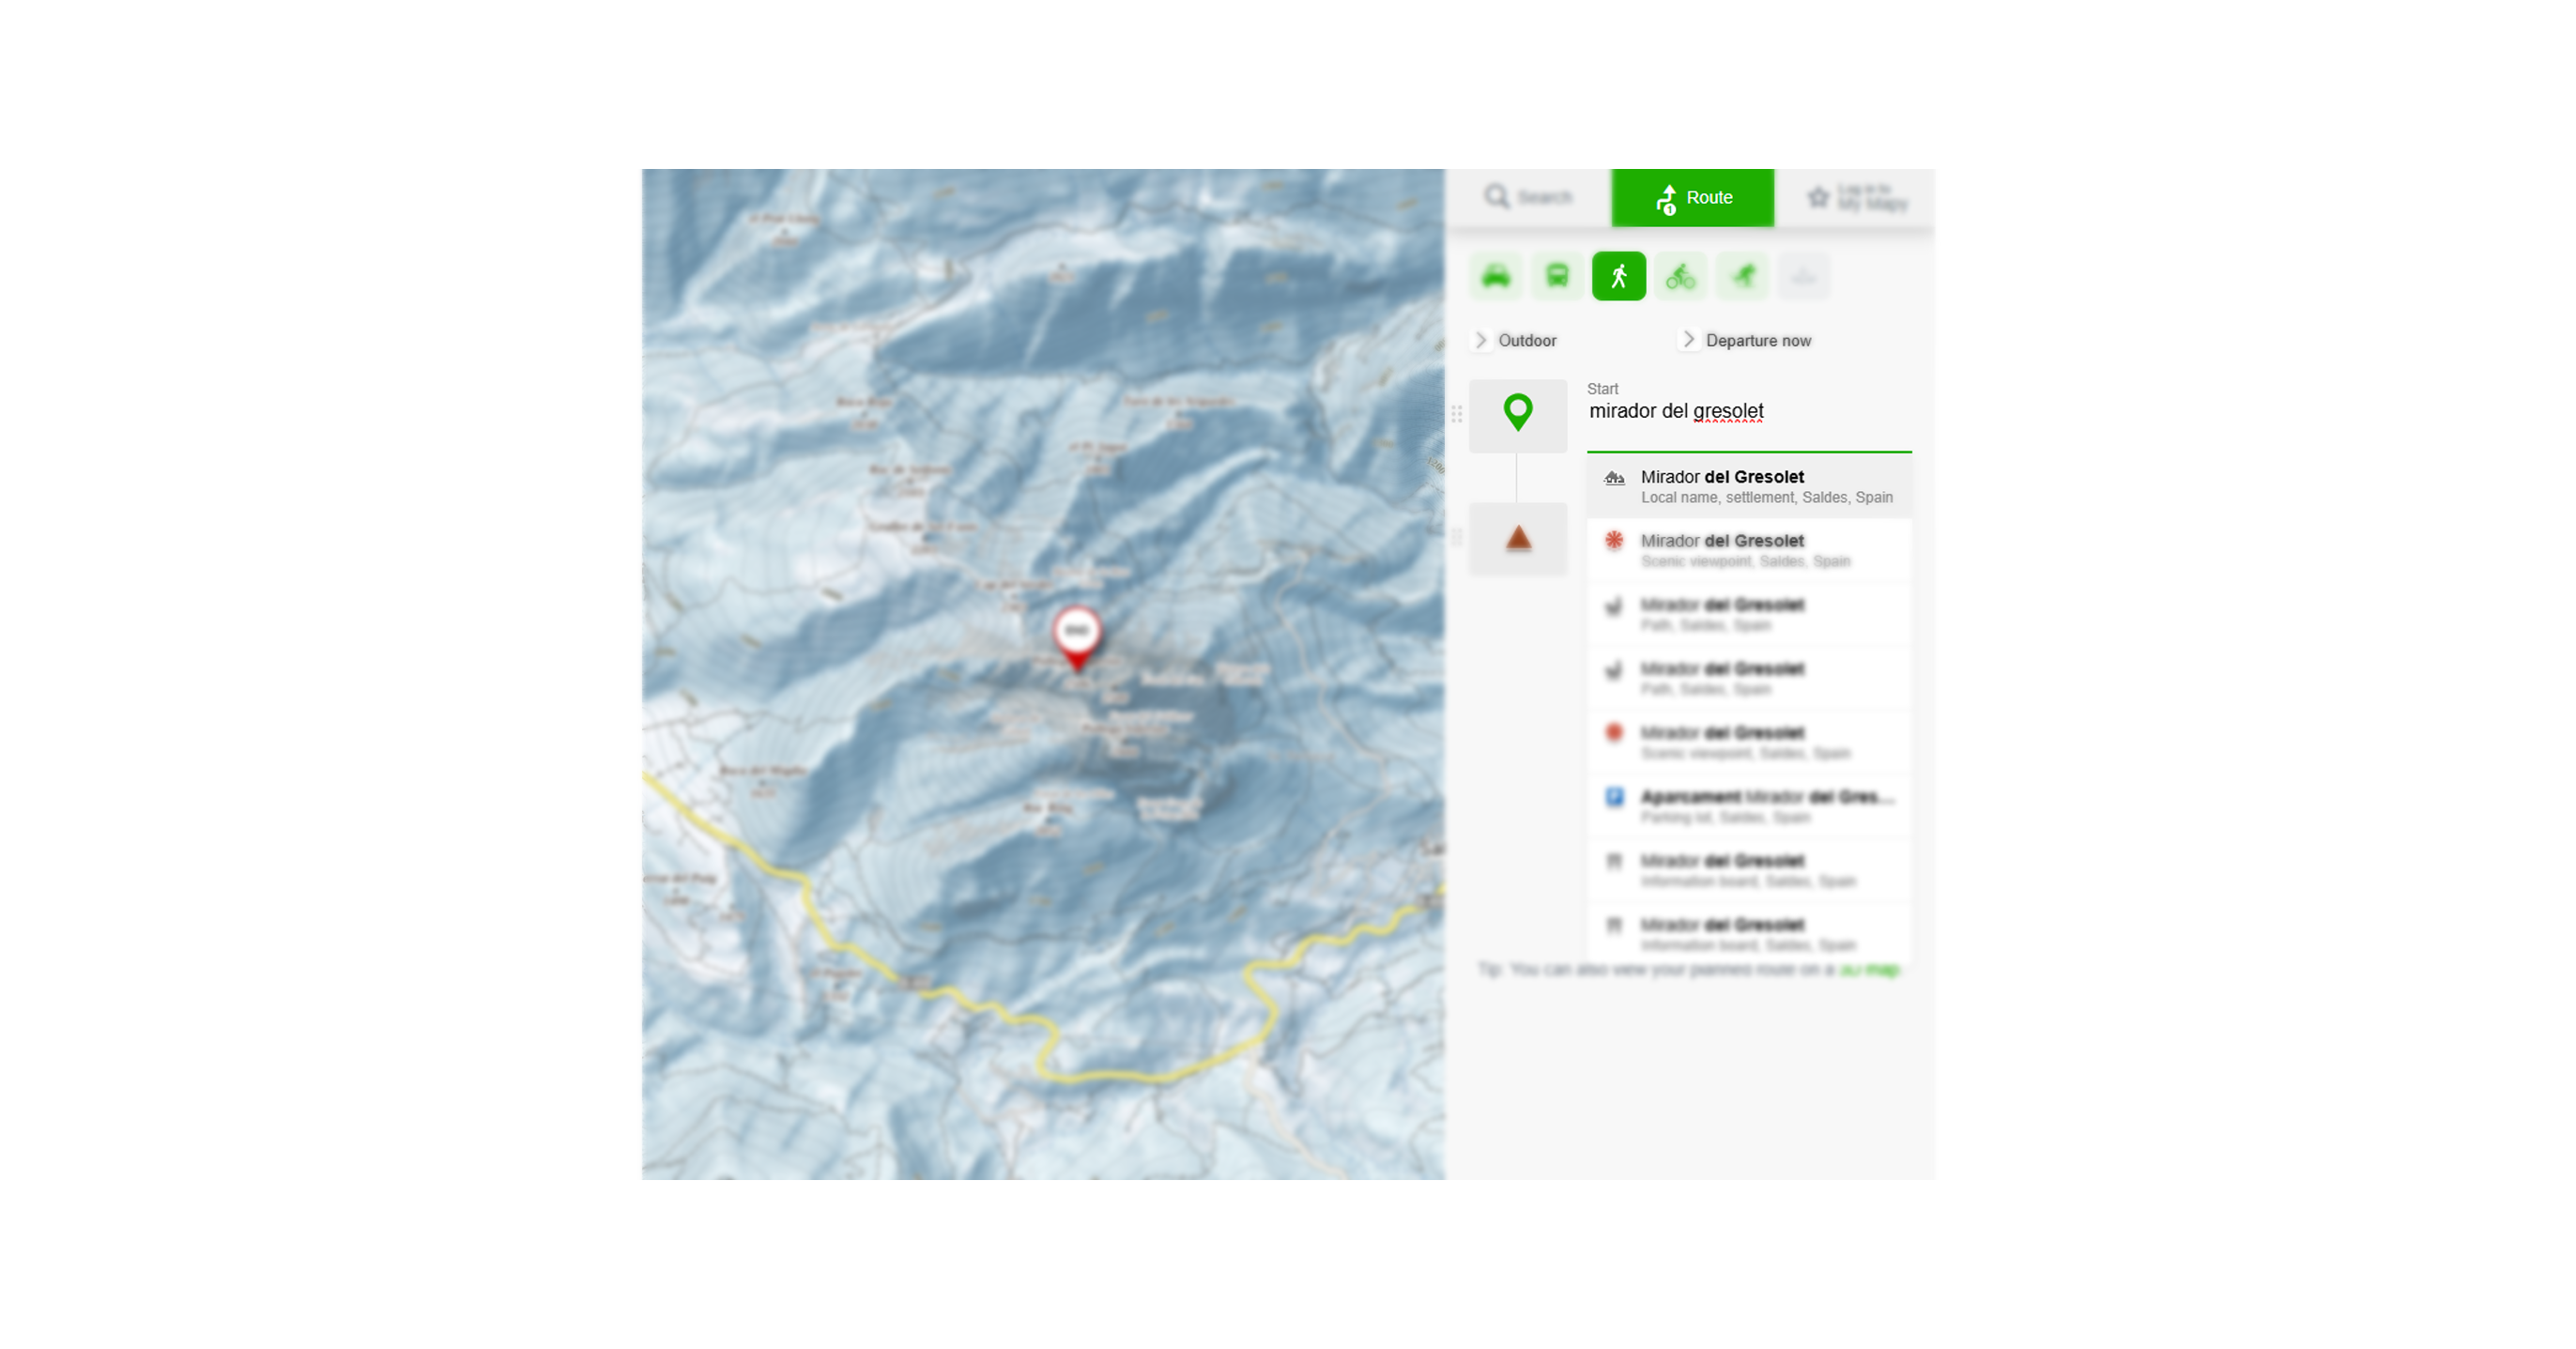Select cross-country skiing mode icon
The image size is (2576, 1349).
[1742, 276]
